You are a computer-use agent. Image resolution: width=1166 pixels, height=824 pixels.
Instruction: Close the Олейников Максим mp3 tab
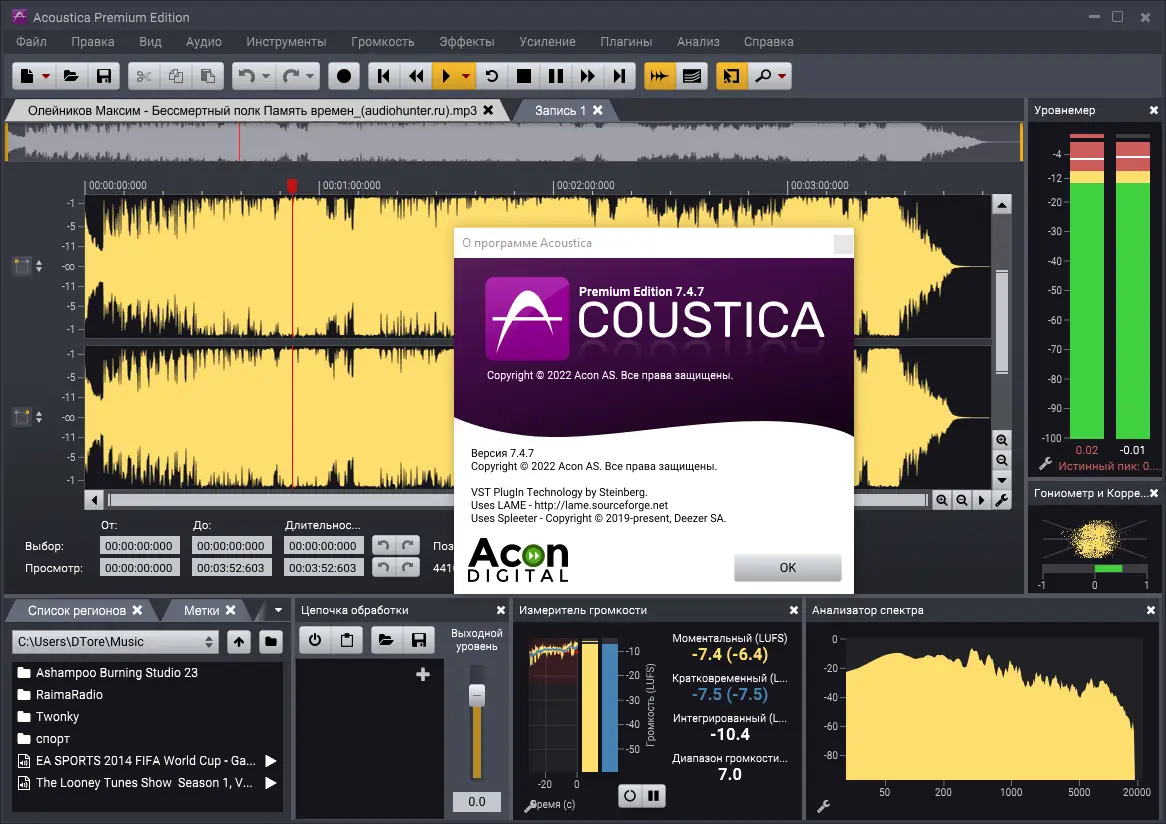click(x=488, y=110)
